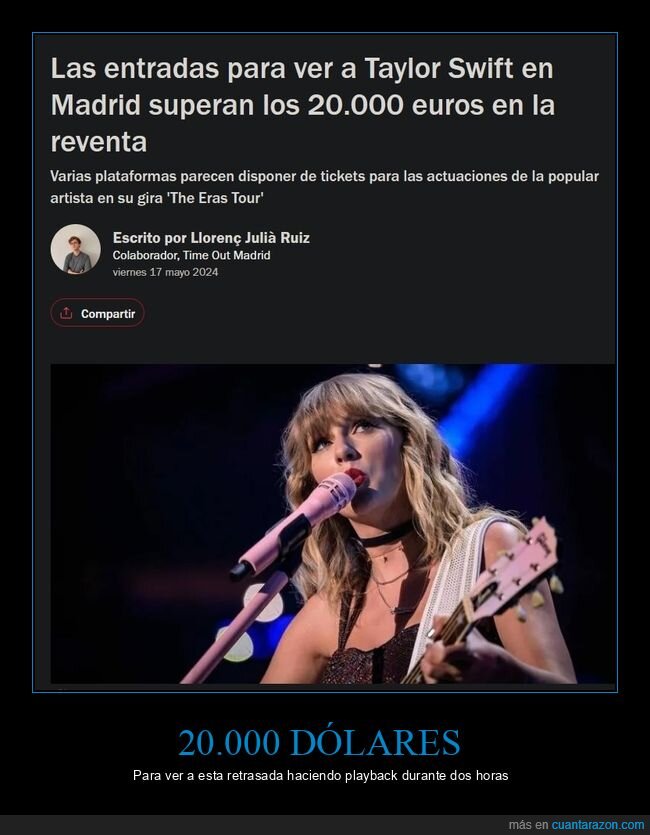This screenshot has height=835, width=650.
Task: Click the caption line starting 'Para ver'
Action: (x=320, y=775)
